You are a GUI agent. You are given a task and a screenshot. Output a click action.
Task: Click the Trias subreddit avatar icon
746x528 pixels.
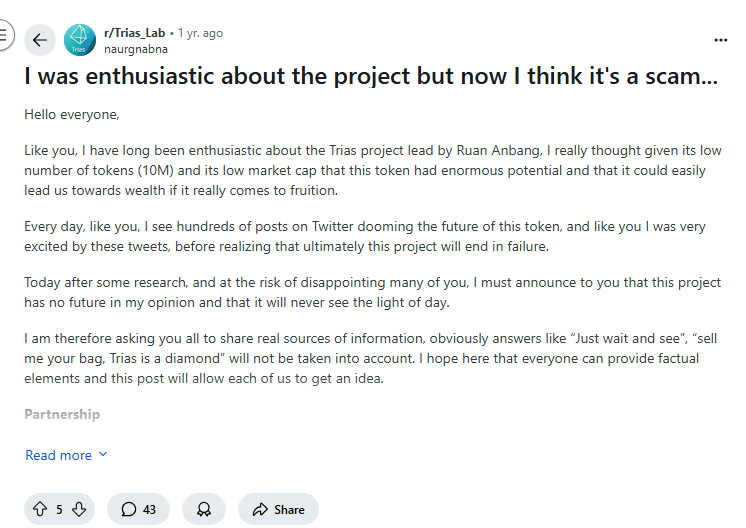[x=80, y=40]
